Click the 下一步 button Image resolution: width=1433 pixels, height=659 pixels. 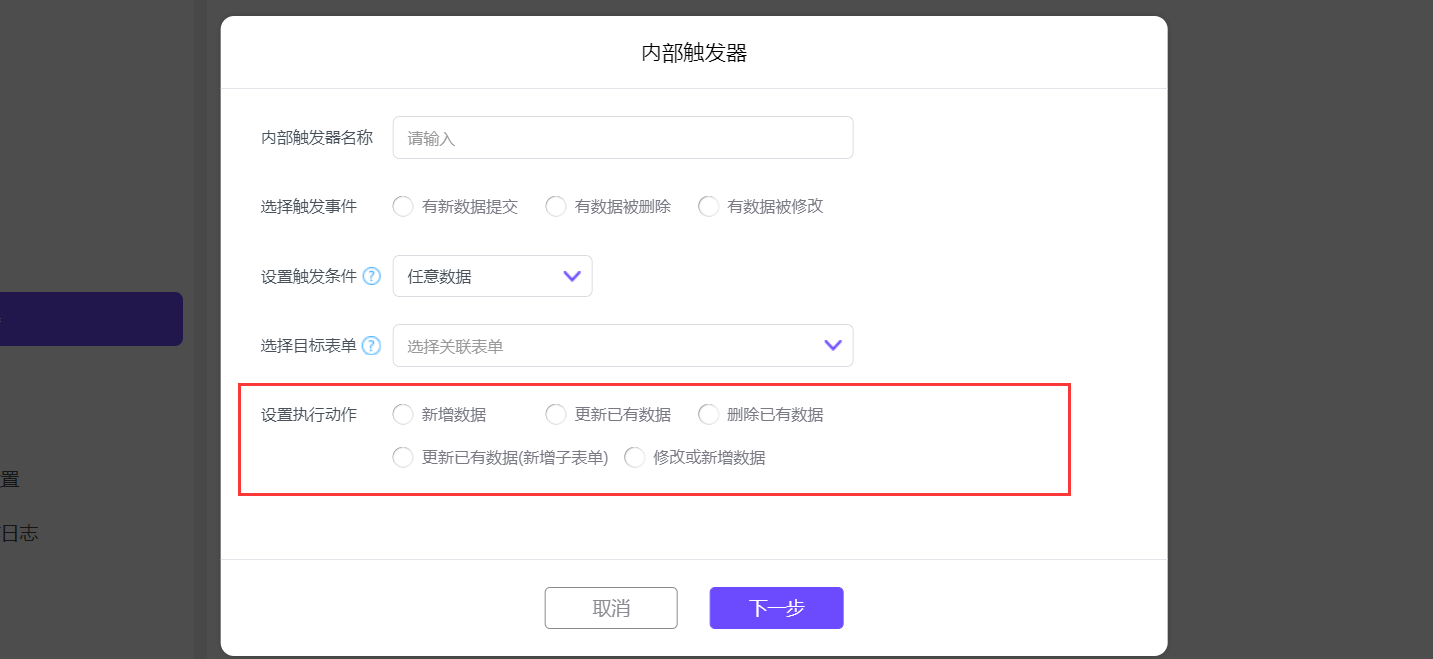776,608
